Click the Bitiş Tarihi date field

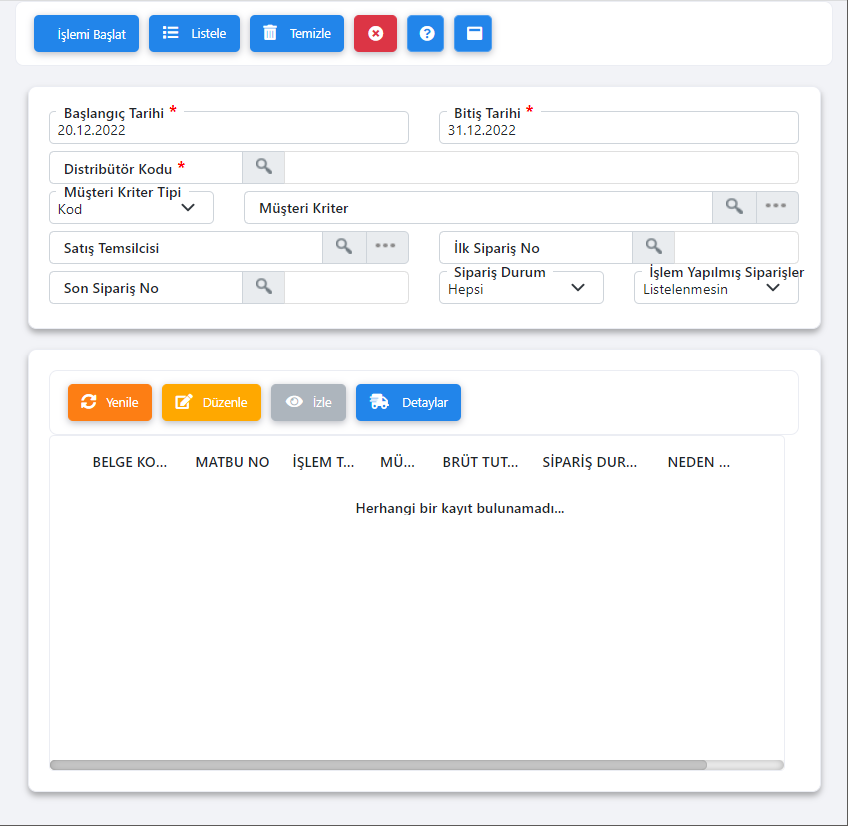pos(619,128)
